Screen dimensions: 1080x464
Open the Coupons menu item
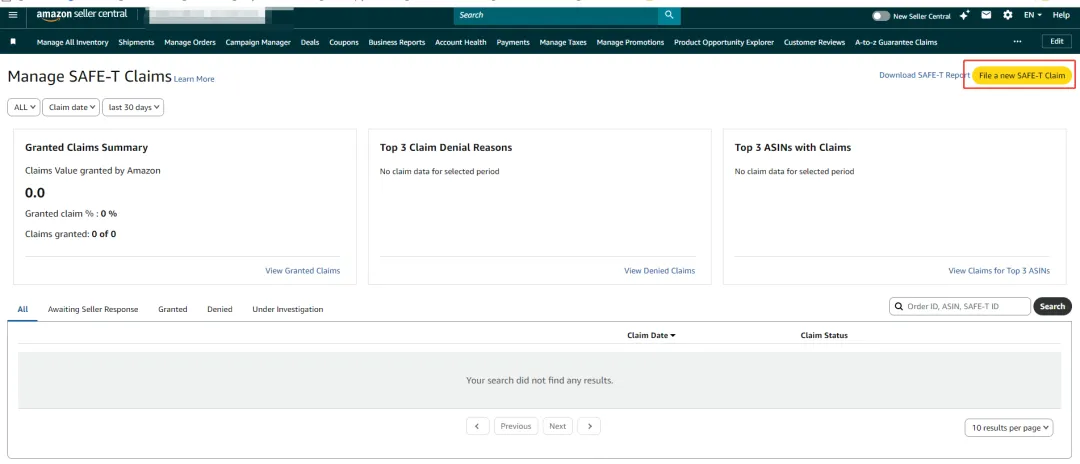click(x=344, y=42)
